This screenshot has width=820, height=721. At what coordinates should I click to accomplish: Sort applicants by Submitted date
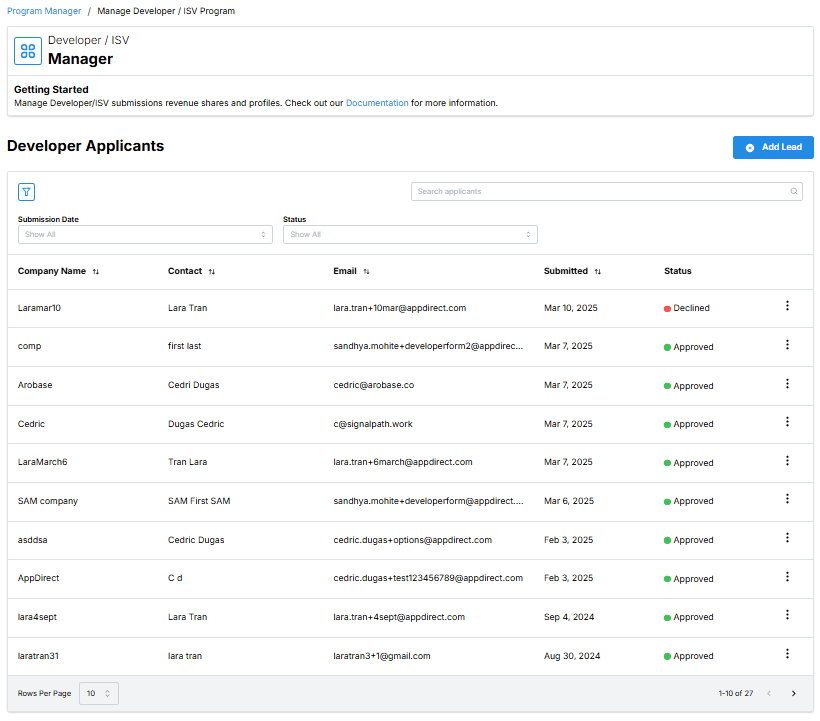(598, 272)
